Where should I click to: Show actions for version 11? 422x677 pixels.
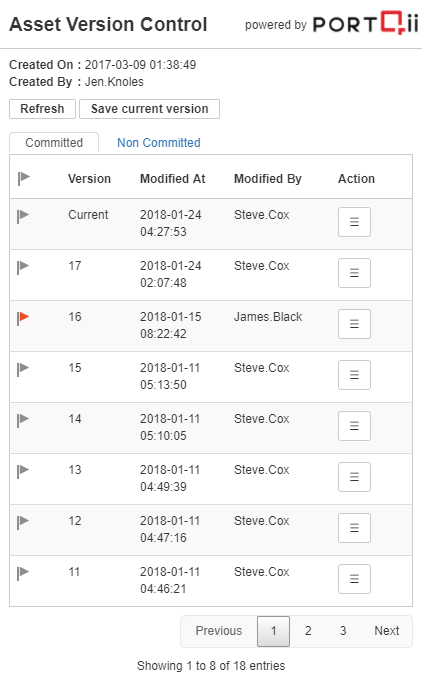[x=354, y=579]
